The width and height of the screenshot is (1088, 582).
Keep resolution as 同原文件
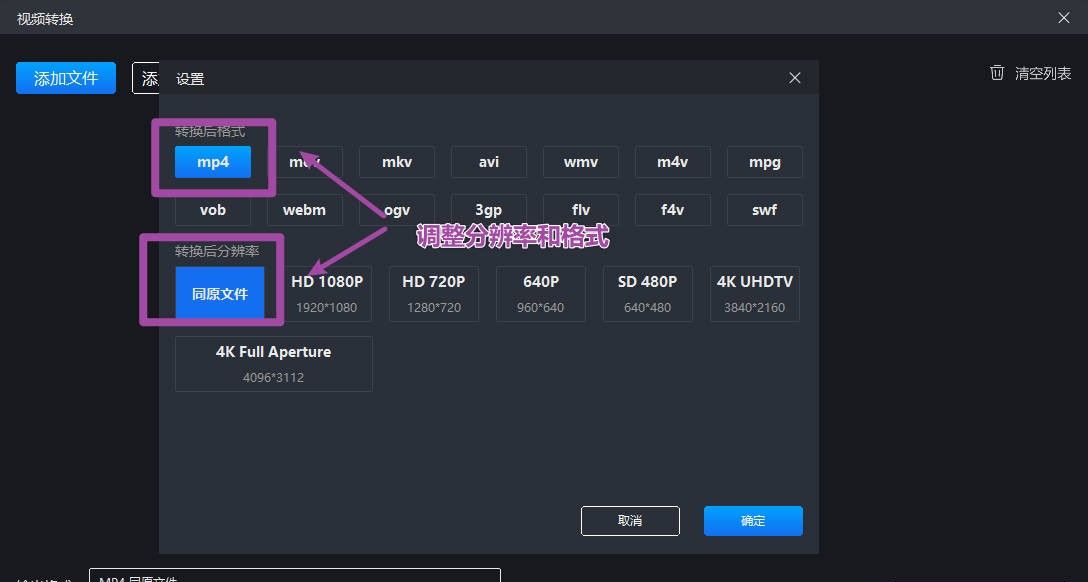pos(220,293)
